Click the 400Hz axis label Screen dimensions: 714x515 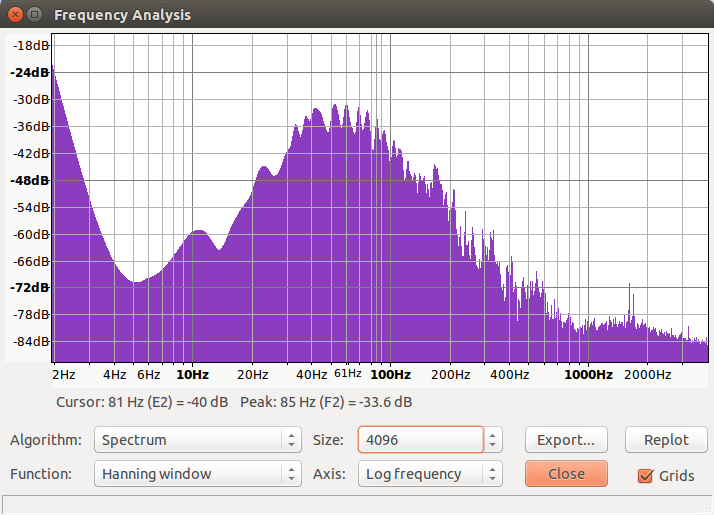click(509, 375)
